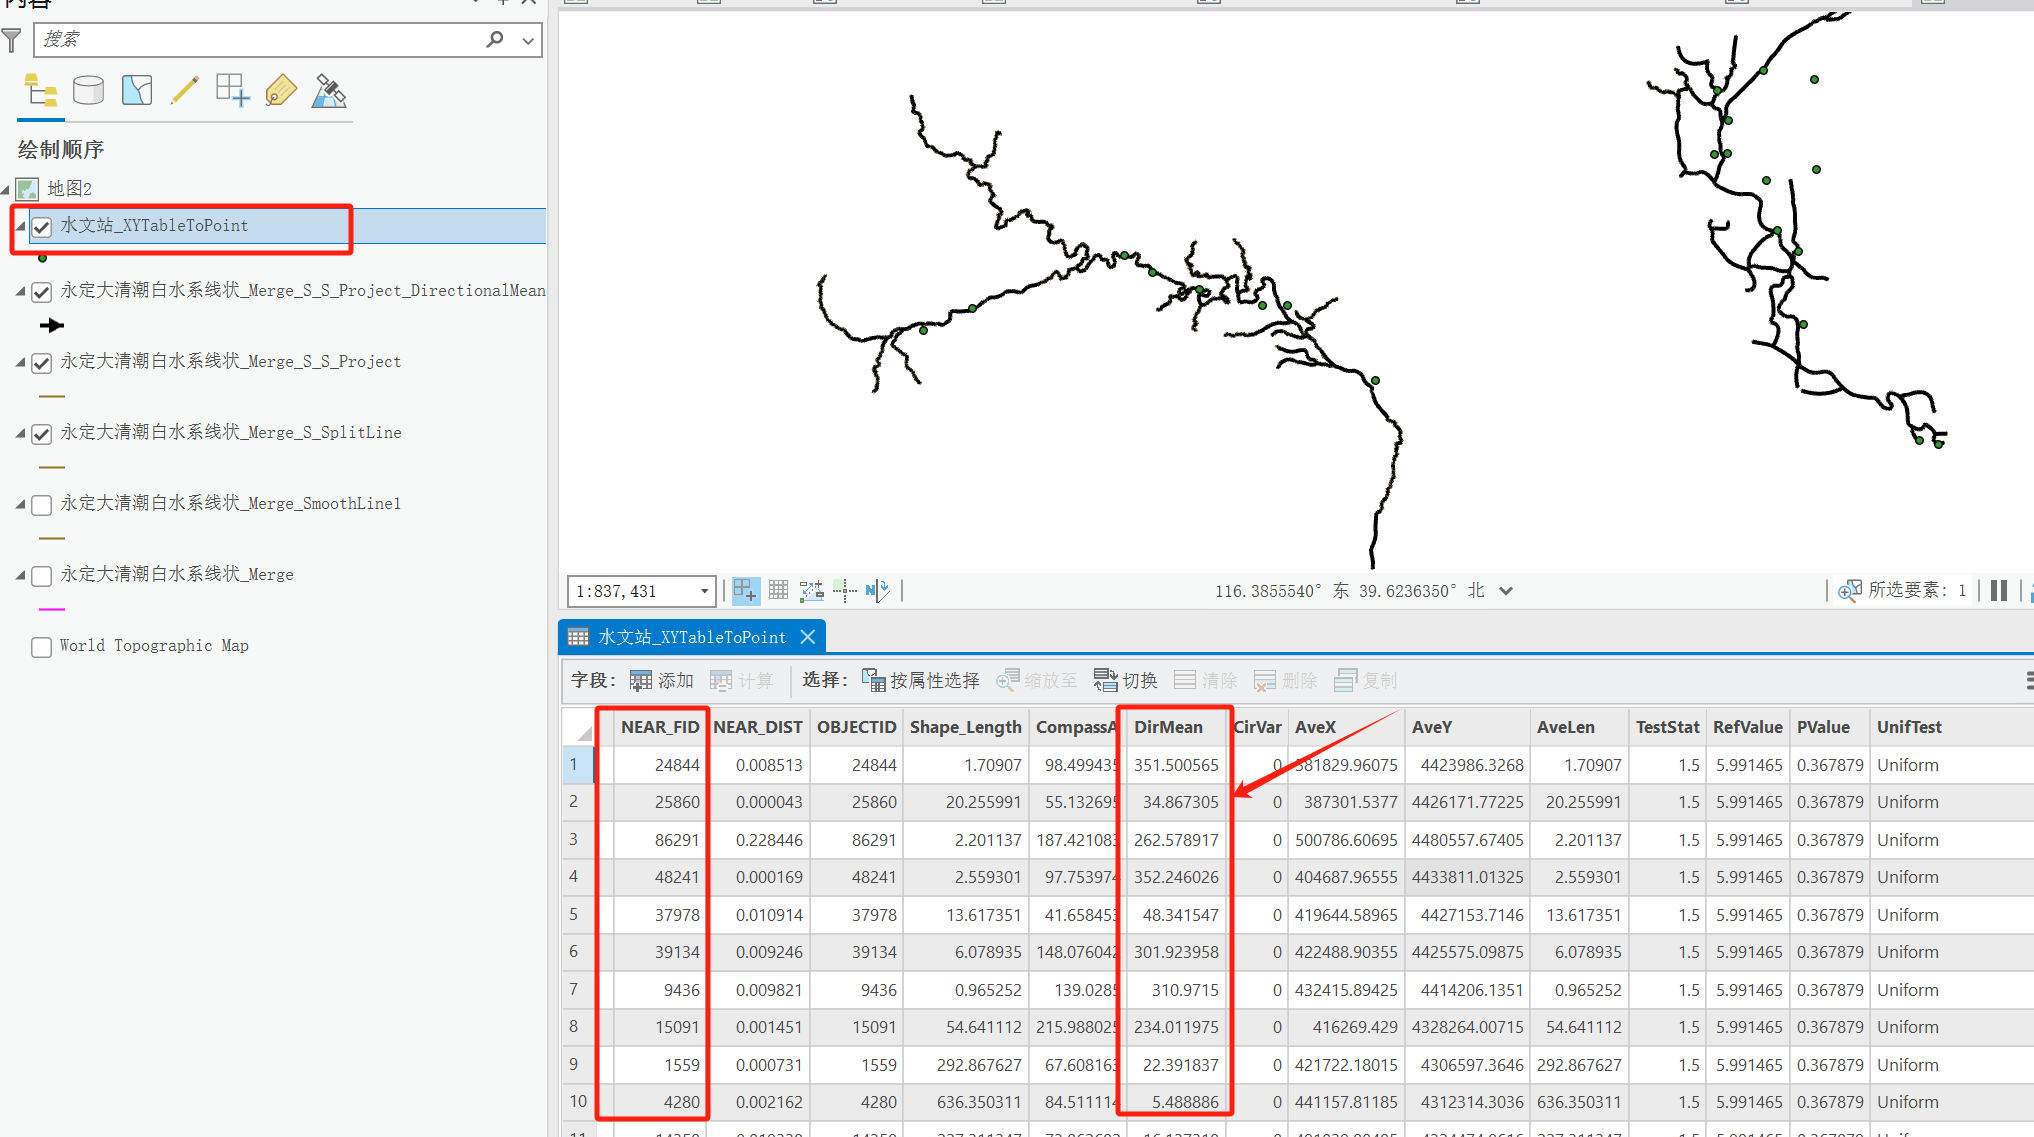Select List By Data Source cylinder icon
This screenshot has height=1137, width=2034.
88,91
